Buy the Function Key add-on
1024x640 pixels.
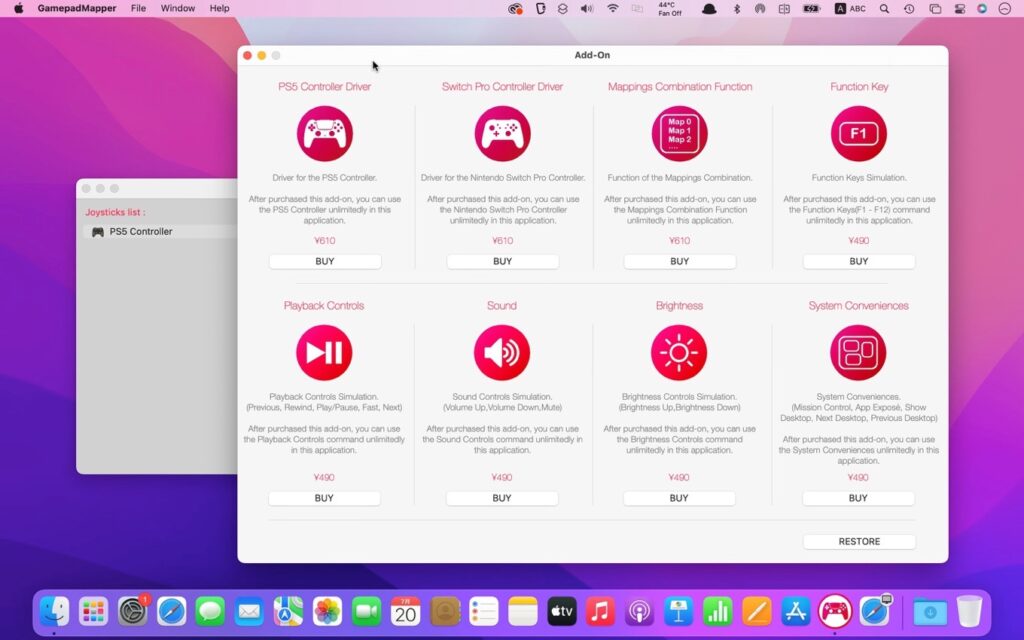click(858, 261)
